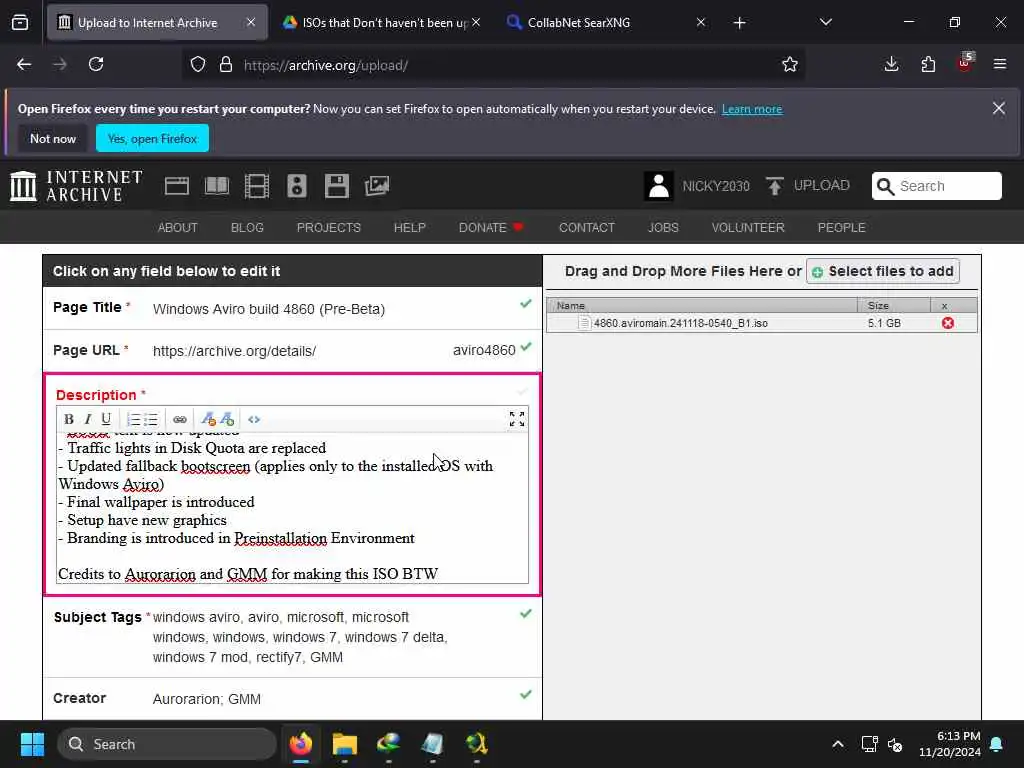Screen dimensions: 1024x768
Task: Open the NICKY2030 user avatar menu
Action: (658, 186)
